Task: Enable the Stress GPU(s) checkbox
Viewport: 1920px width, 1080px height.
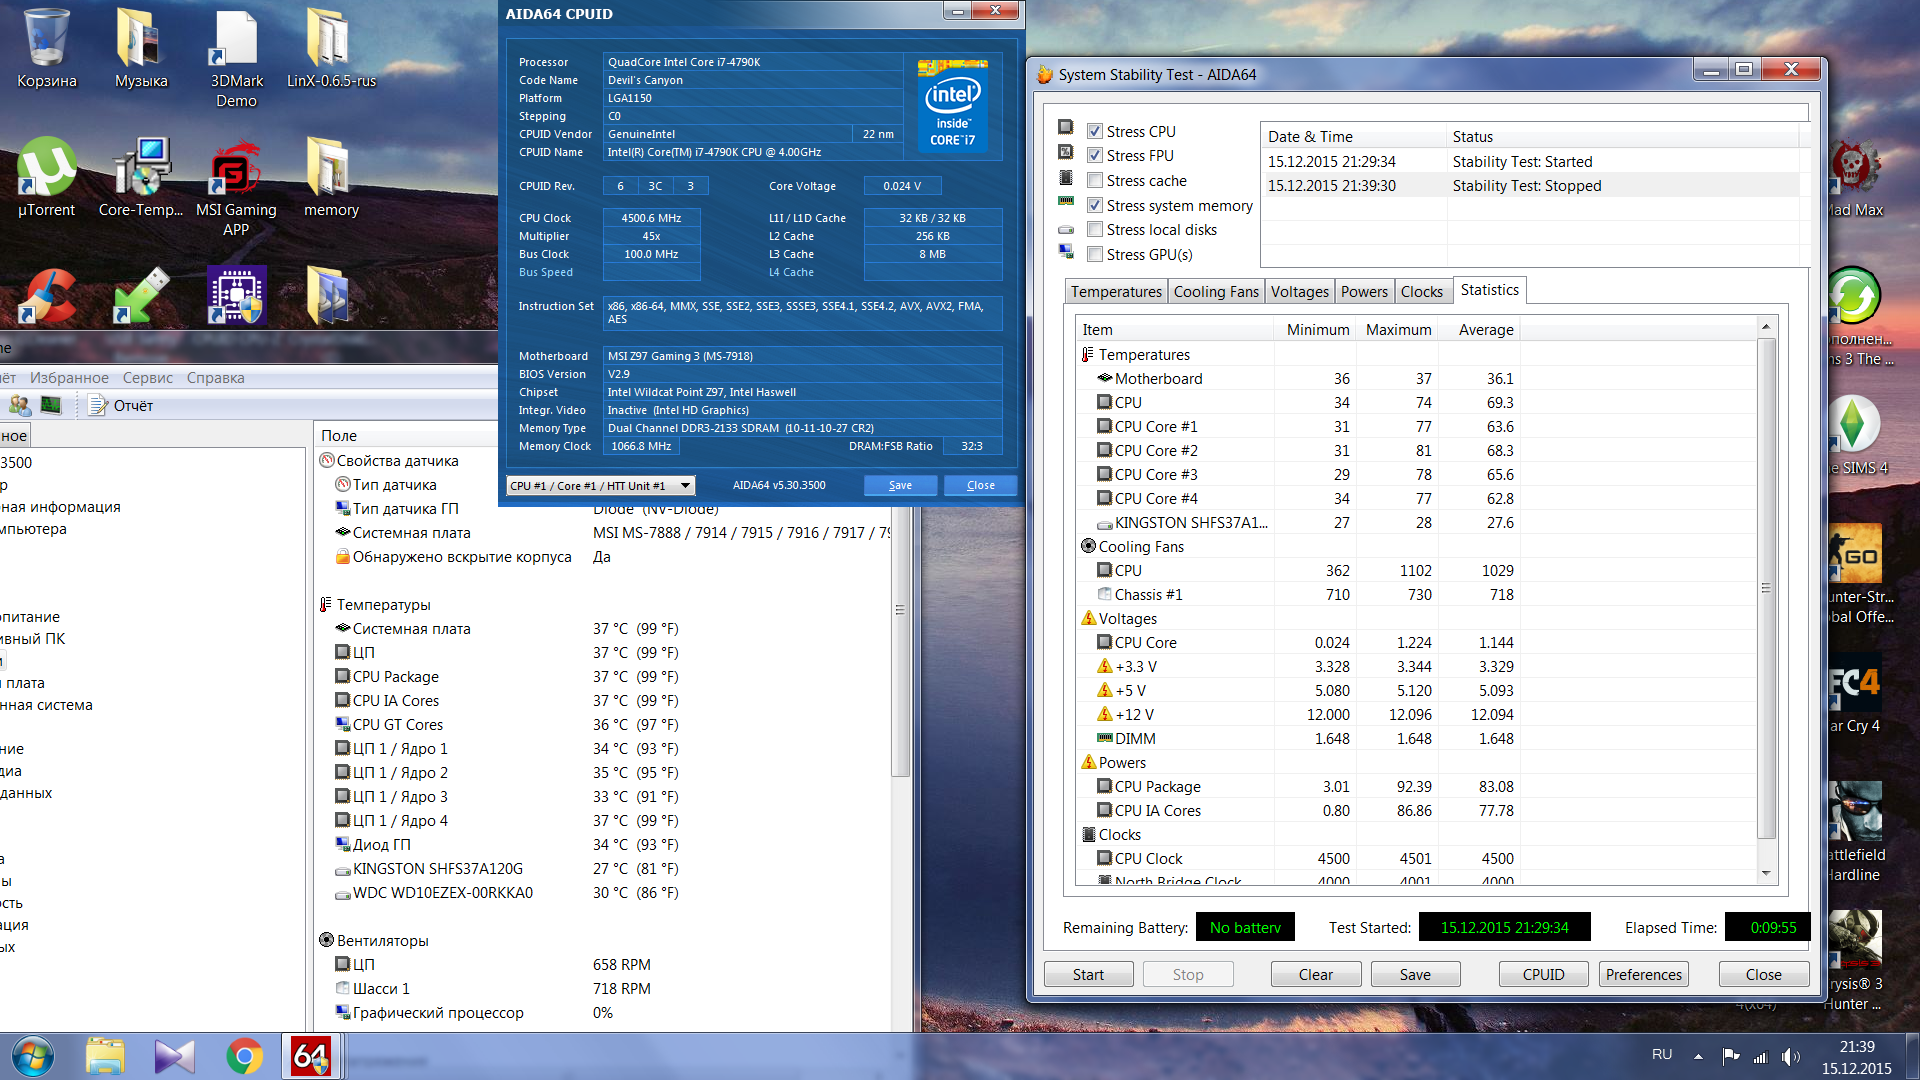Action: coord(1095,254)
